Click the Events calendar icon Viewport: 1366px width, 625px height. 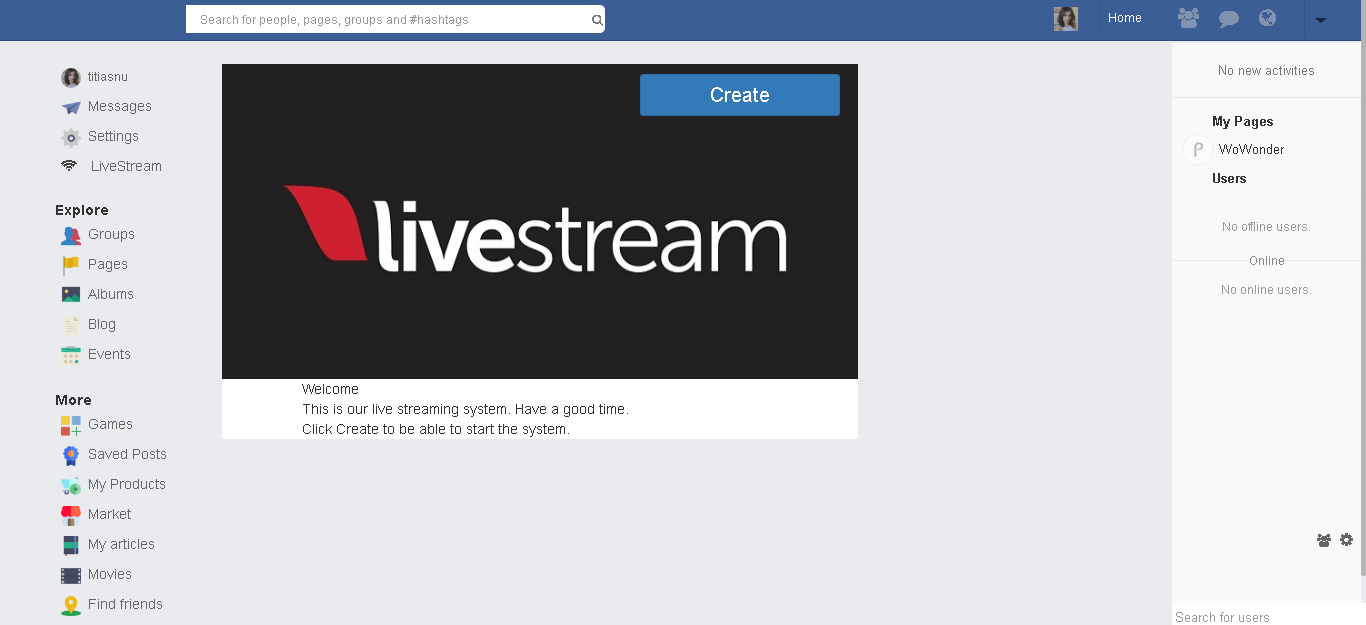coord(70,355)
